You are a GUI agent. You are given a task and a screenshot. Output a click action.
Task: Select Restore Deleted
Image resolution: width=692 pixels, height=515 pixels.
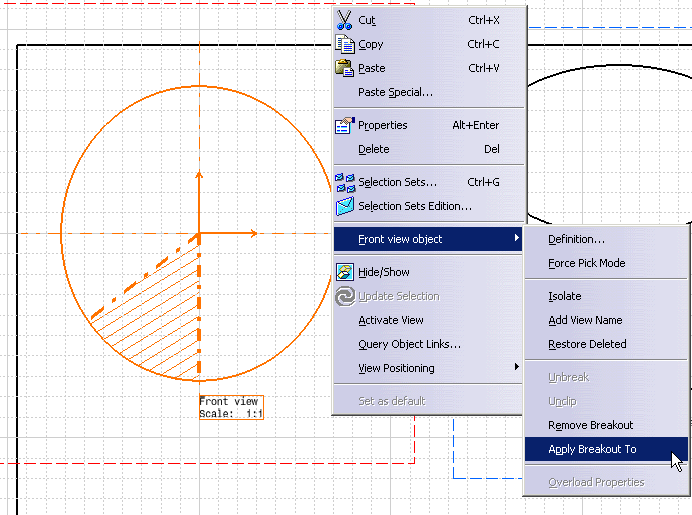606,344
